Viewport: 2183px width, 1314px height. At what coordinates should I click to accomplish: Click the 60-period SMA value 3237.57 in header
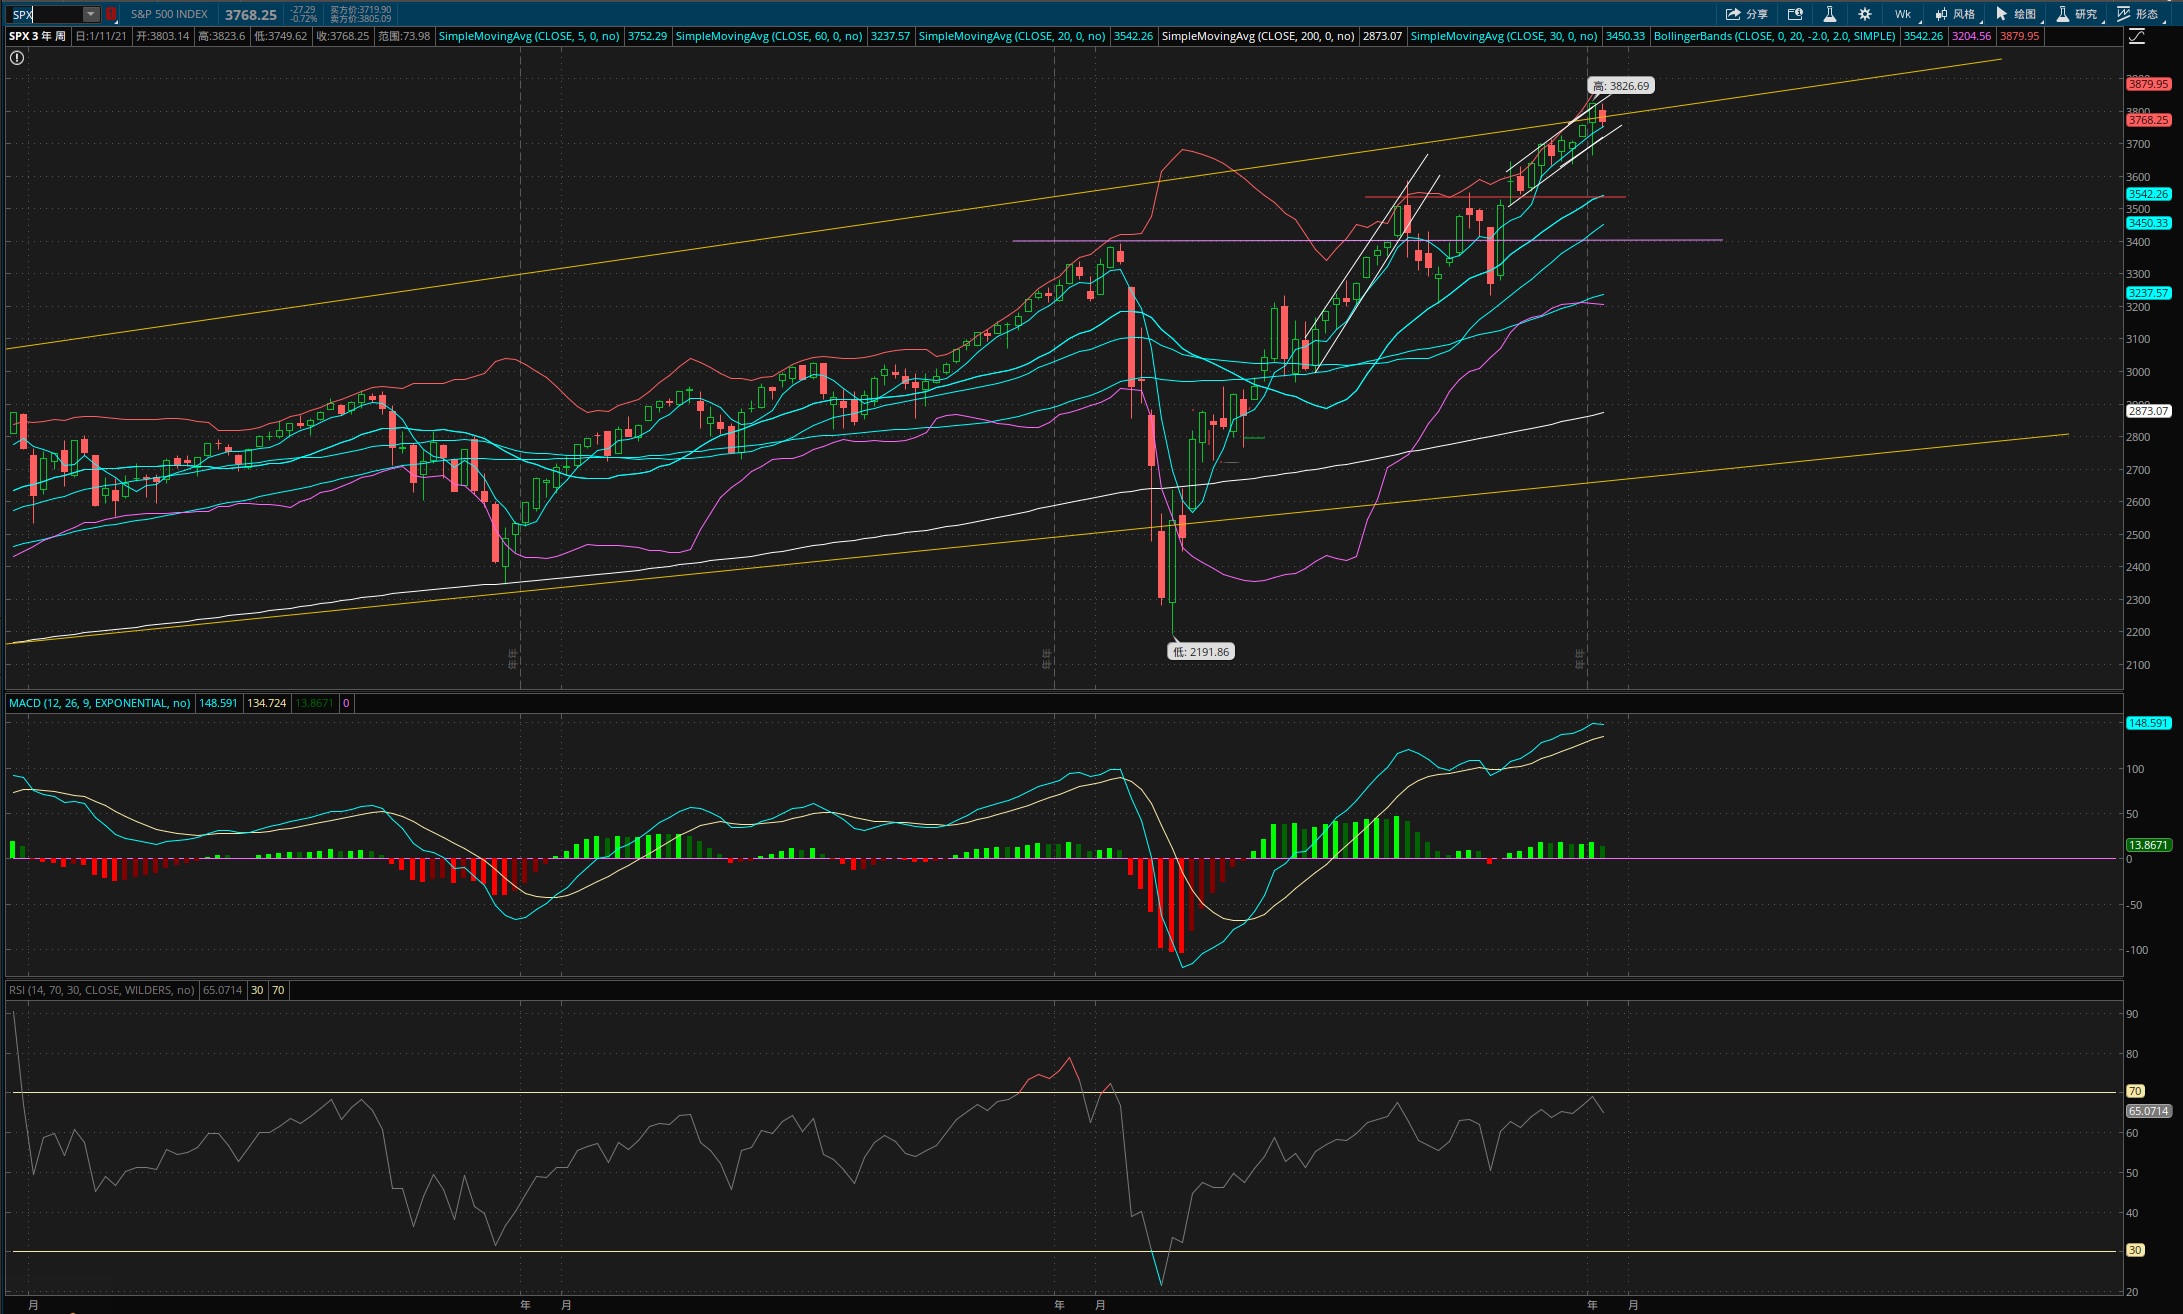890,36
